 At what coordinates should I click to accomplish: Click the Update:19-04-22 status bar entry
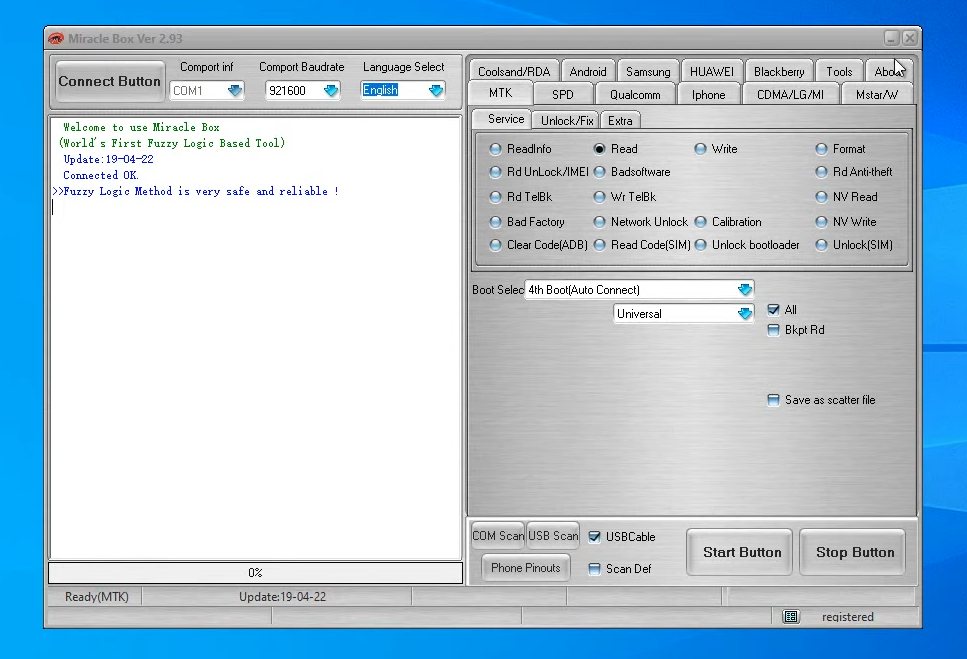click(x=282, y=597)
